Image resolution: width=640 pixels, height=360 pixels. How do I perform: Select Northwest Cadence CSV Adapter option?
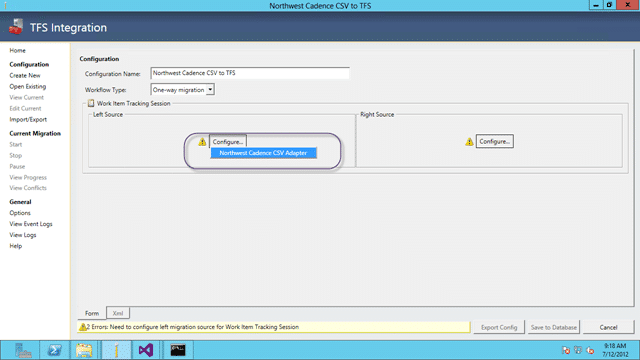(263, 153)
